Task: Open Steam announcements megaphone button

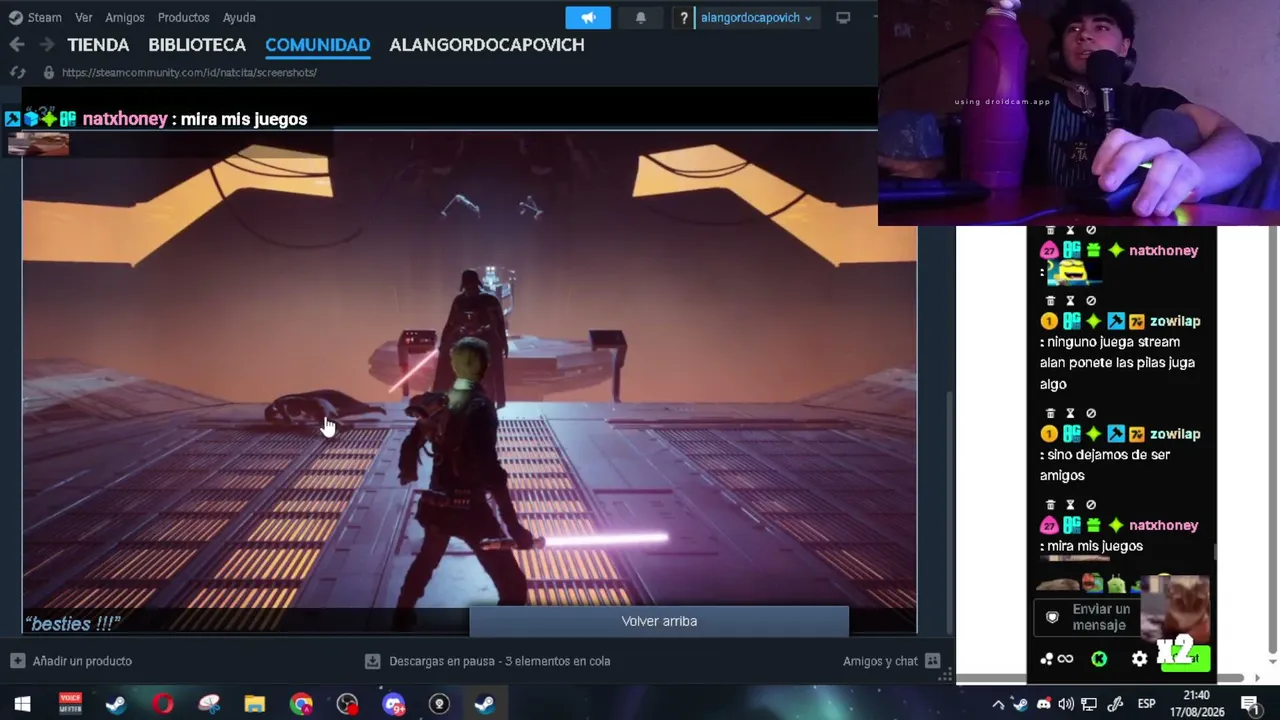Action: [x=588, y=17]
